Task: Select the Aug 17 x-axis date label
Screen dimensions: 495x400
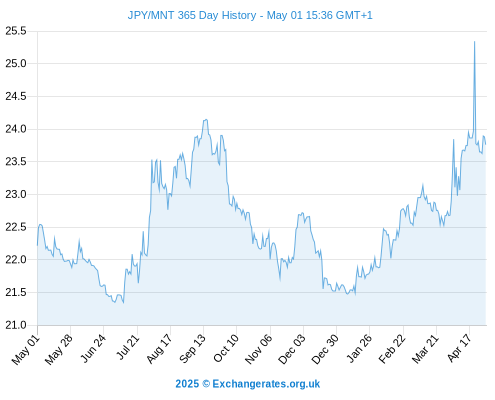Action: 159,349
